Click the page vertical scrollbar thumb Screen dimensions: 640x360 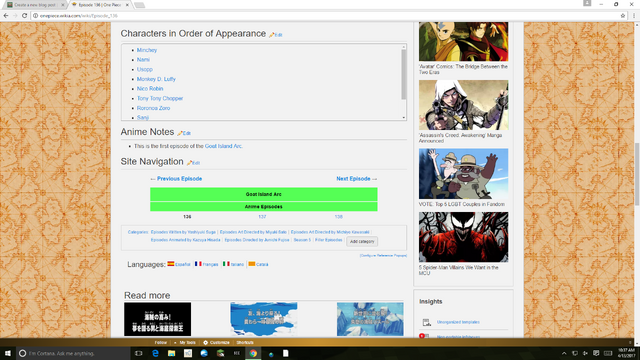[x=637, y=174]
